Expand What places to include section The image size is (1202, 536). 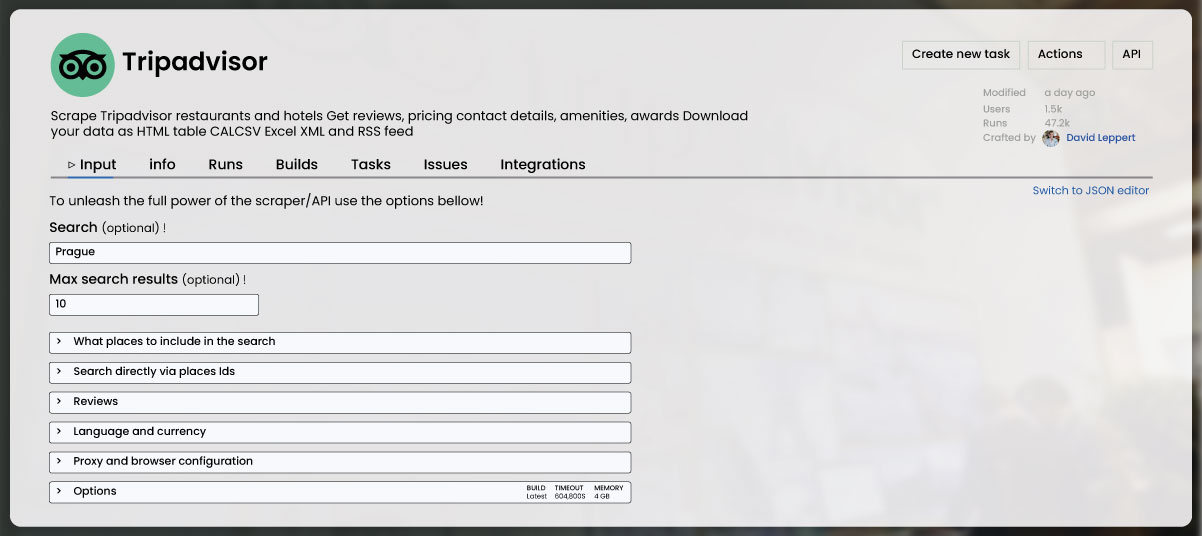(340, 342)
